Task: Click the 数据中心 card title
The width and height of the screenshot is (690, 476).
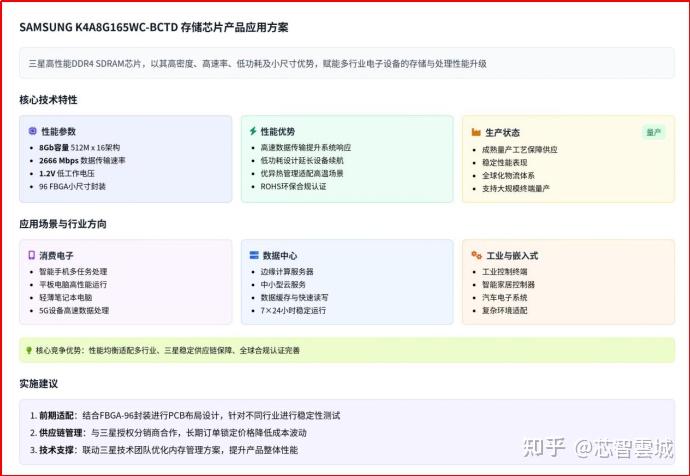Action: tap(280, 256)
